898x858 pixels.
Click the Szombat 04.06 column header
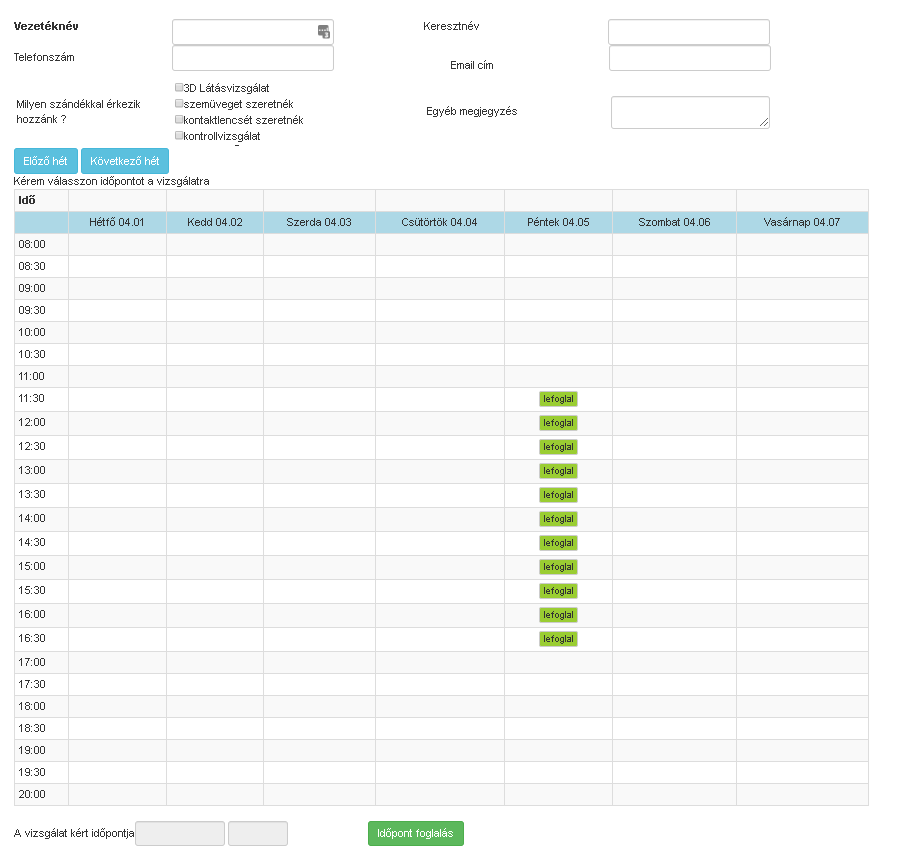pos(674,222)
